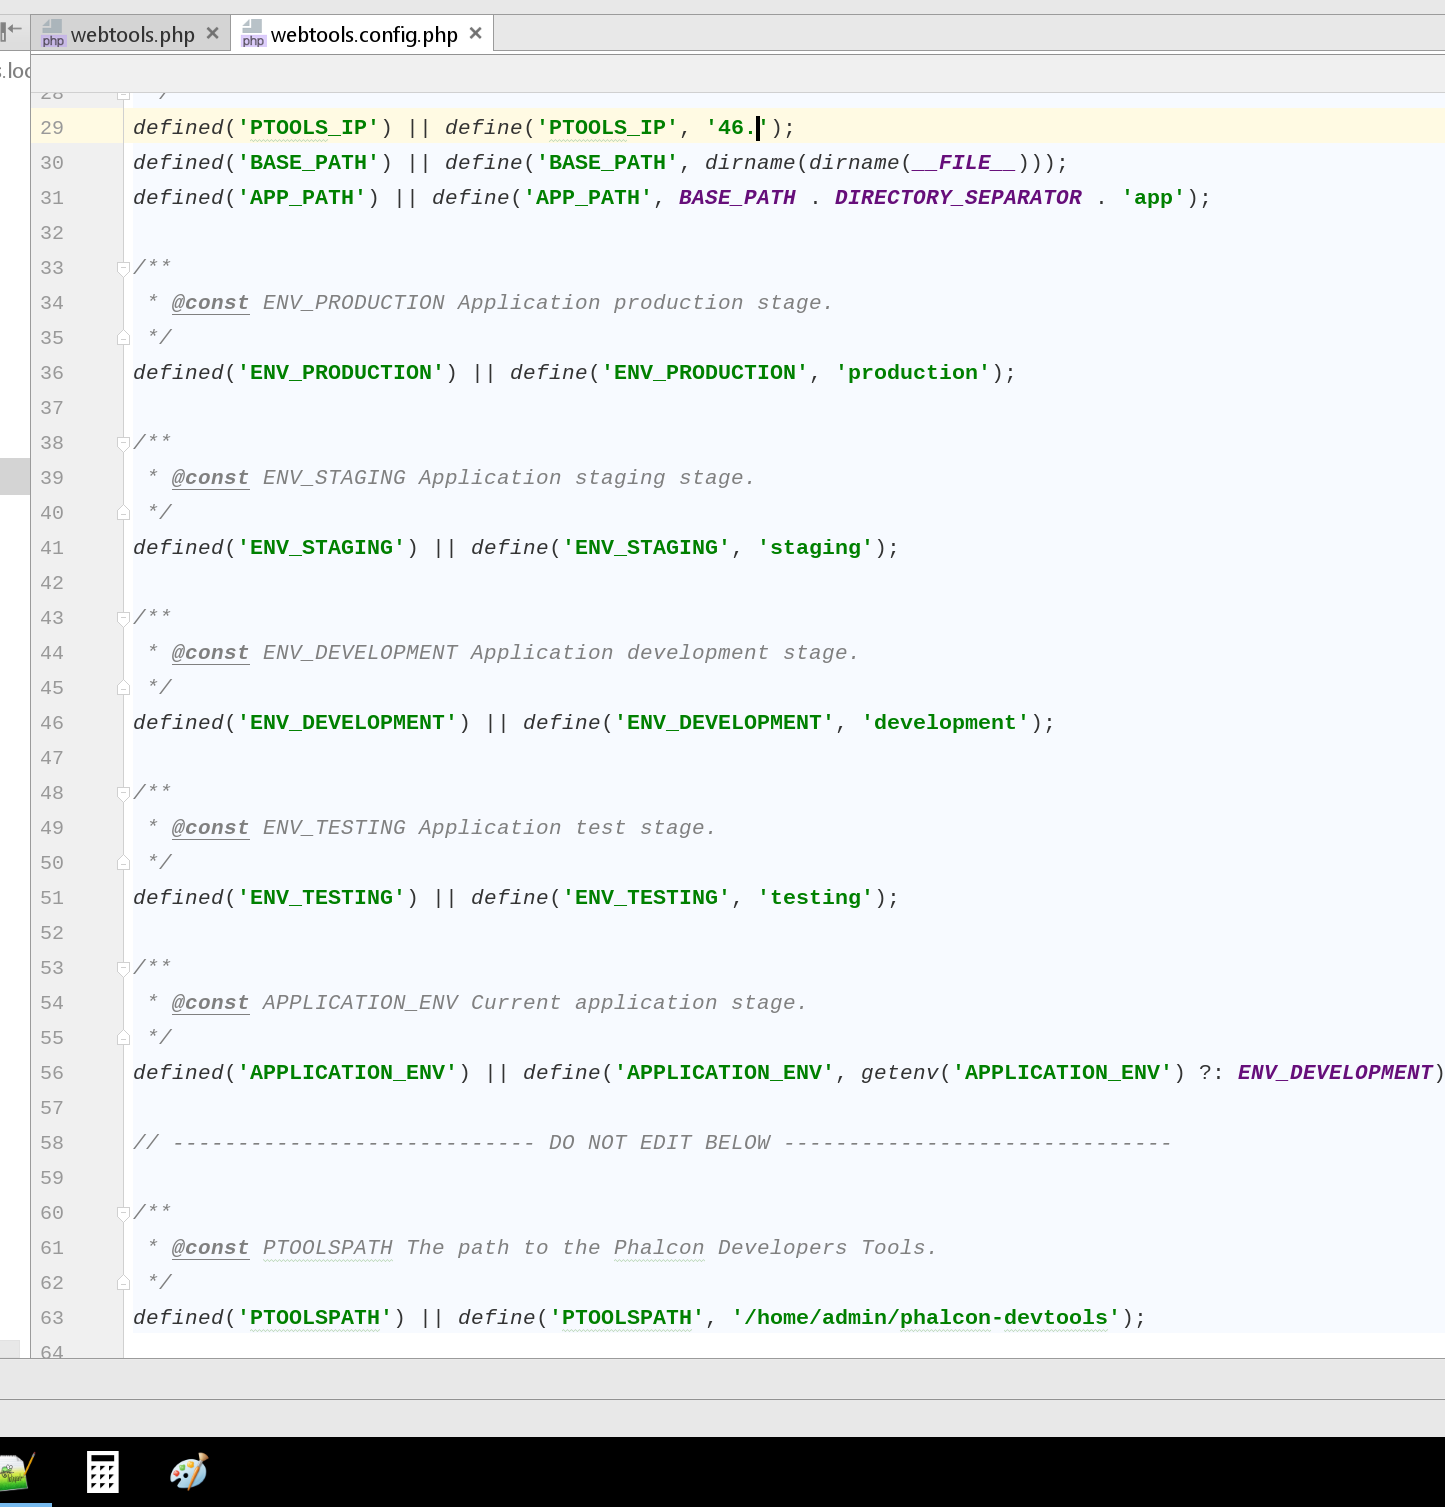Click the gutter marker icon beside line 55
Screen dimensions: 1445x1507
[x=123, y=1037]
